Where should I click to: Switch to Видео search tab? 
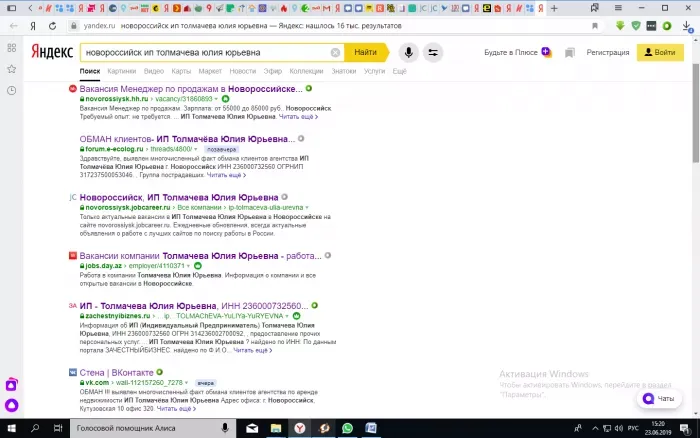click(154, 71)
